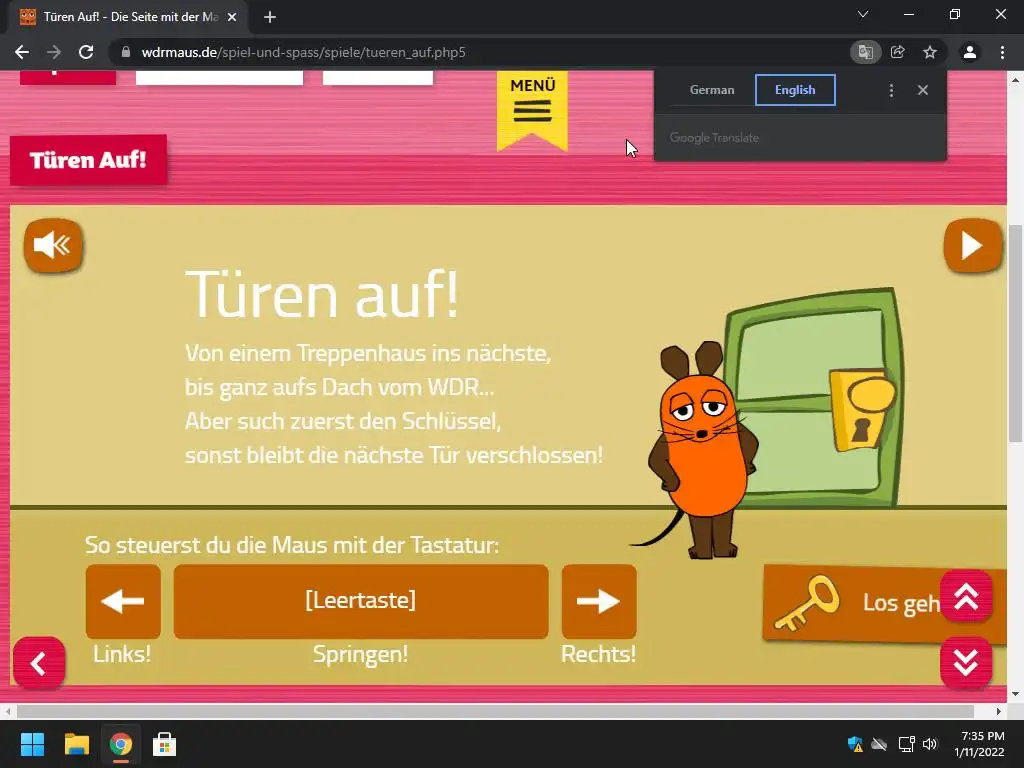1024x768 pixels.
Task: Click the 'Rechts!' label
Action: click(x=598, y=654)
